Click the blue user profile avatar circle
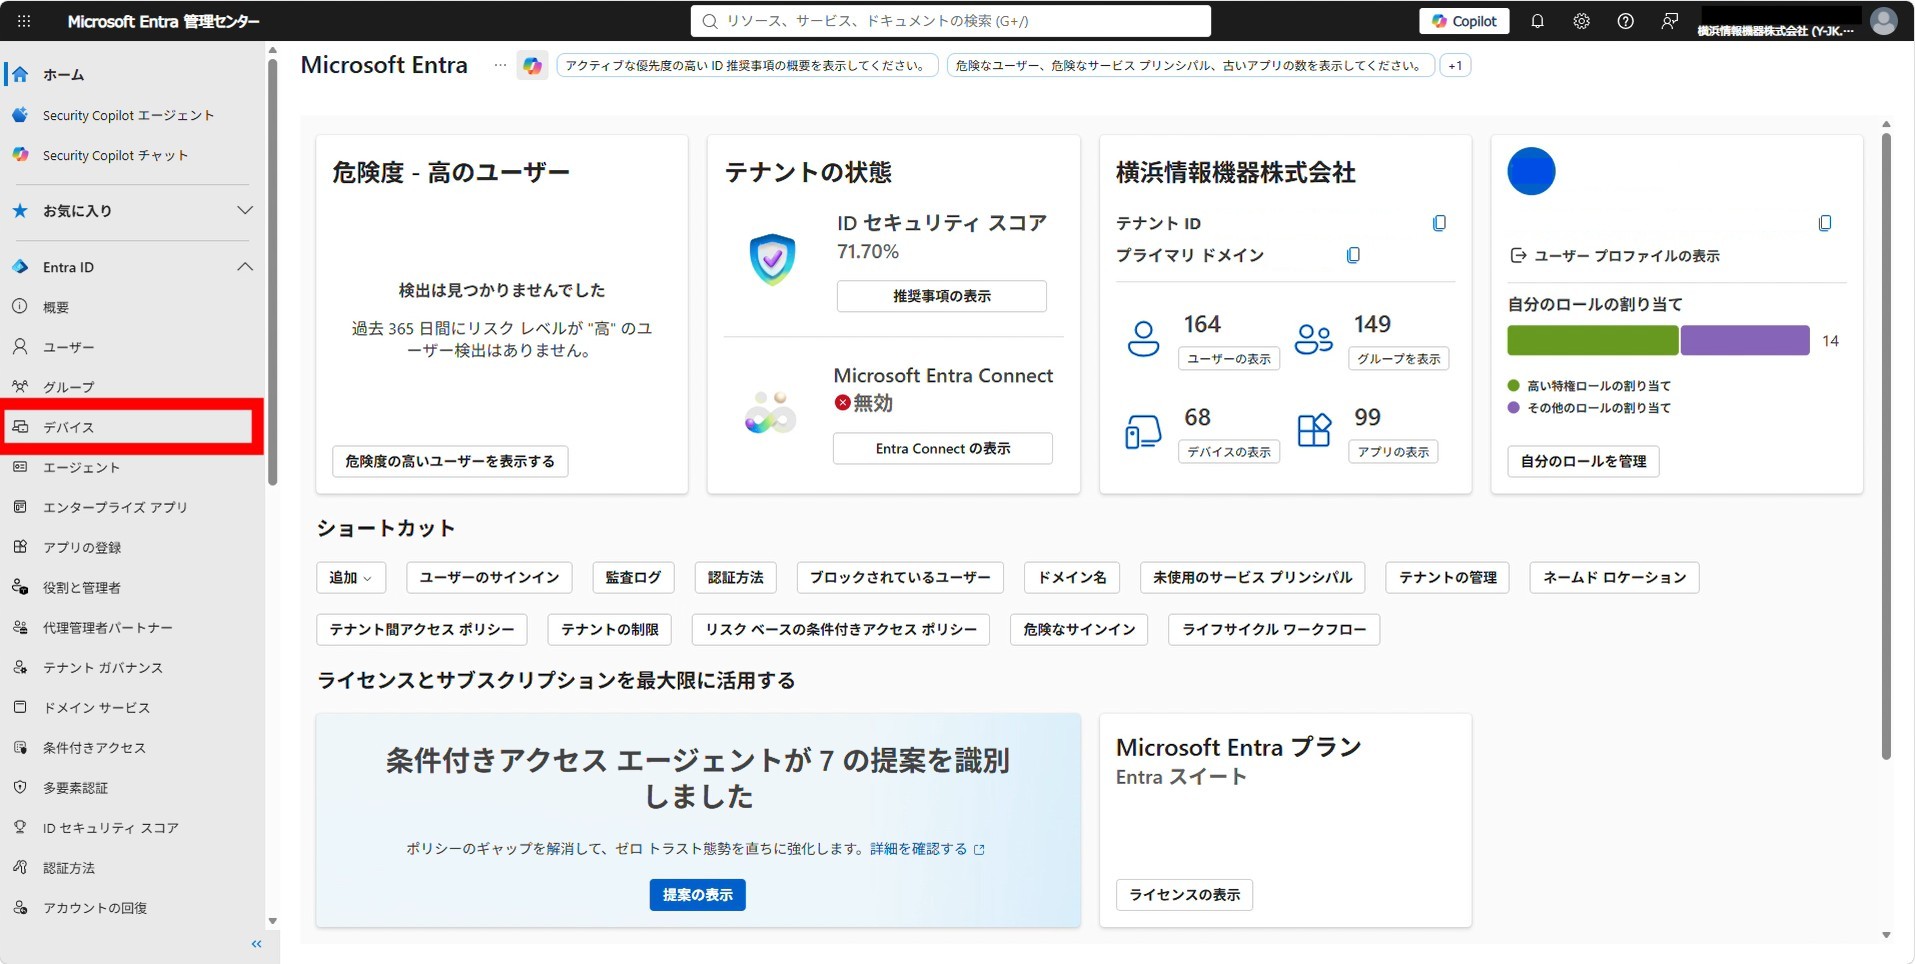 1531,171
